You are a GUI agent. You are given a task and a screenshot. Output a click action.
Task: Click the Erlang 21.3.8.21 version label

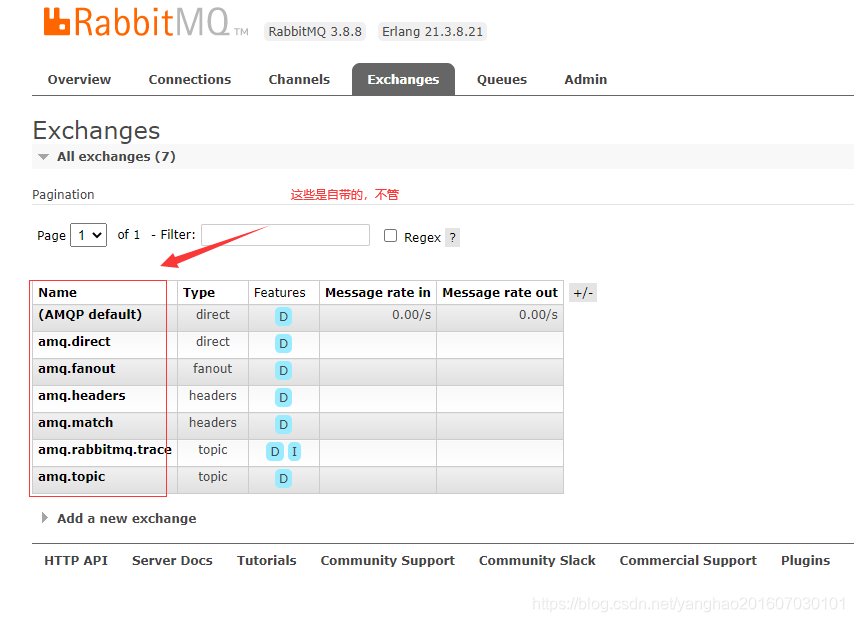click(432, 32)
